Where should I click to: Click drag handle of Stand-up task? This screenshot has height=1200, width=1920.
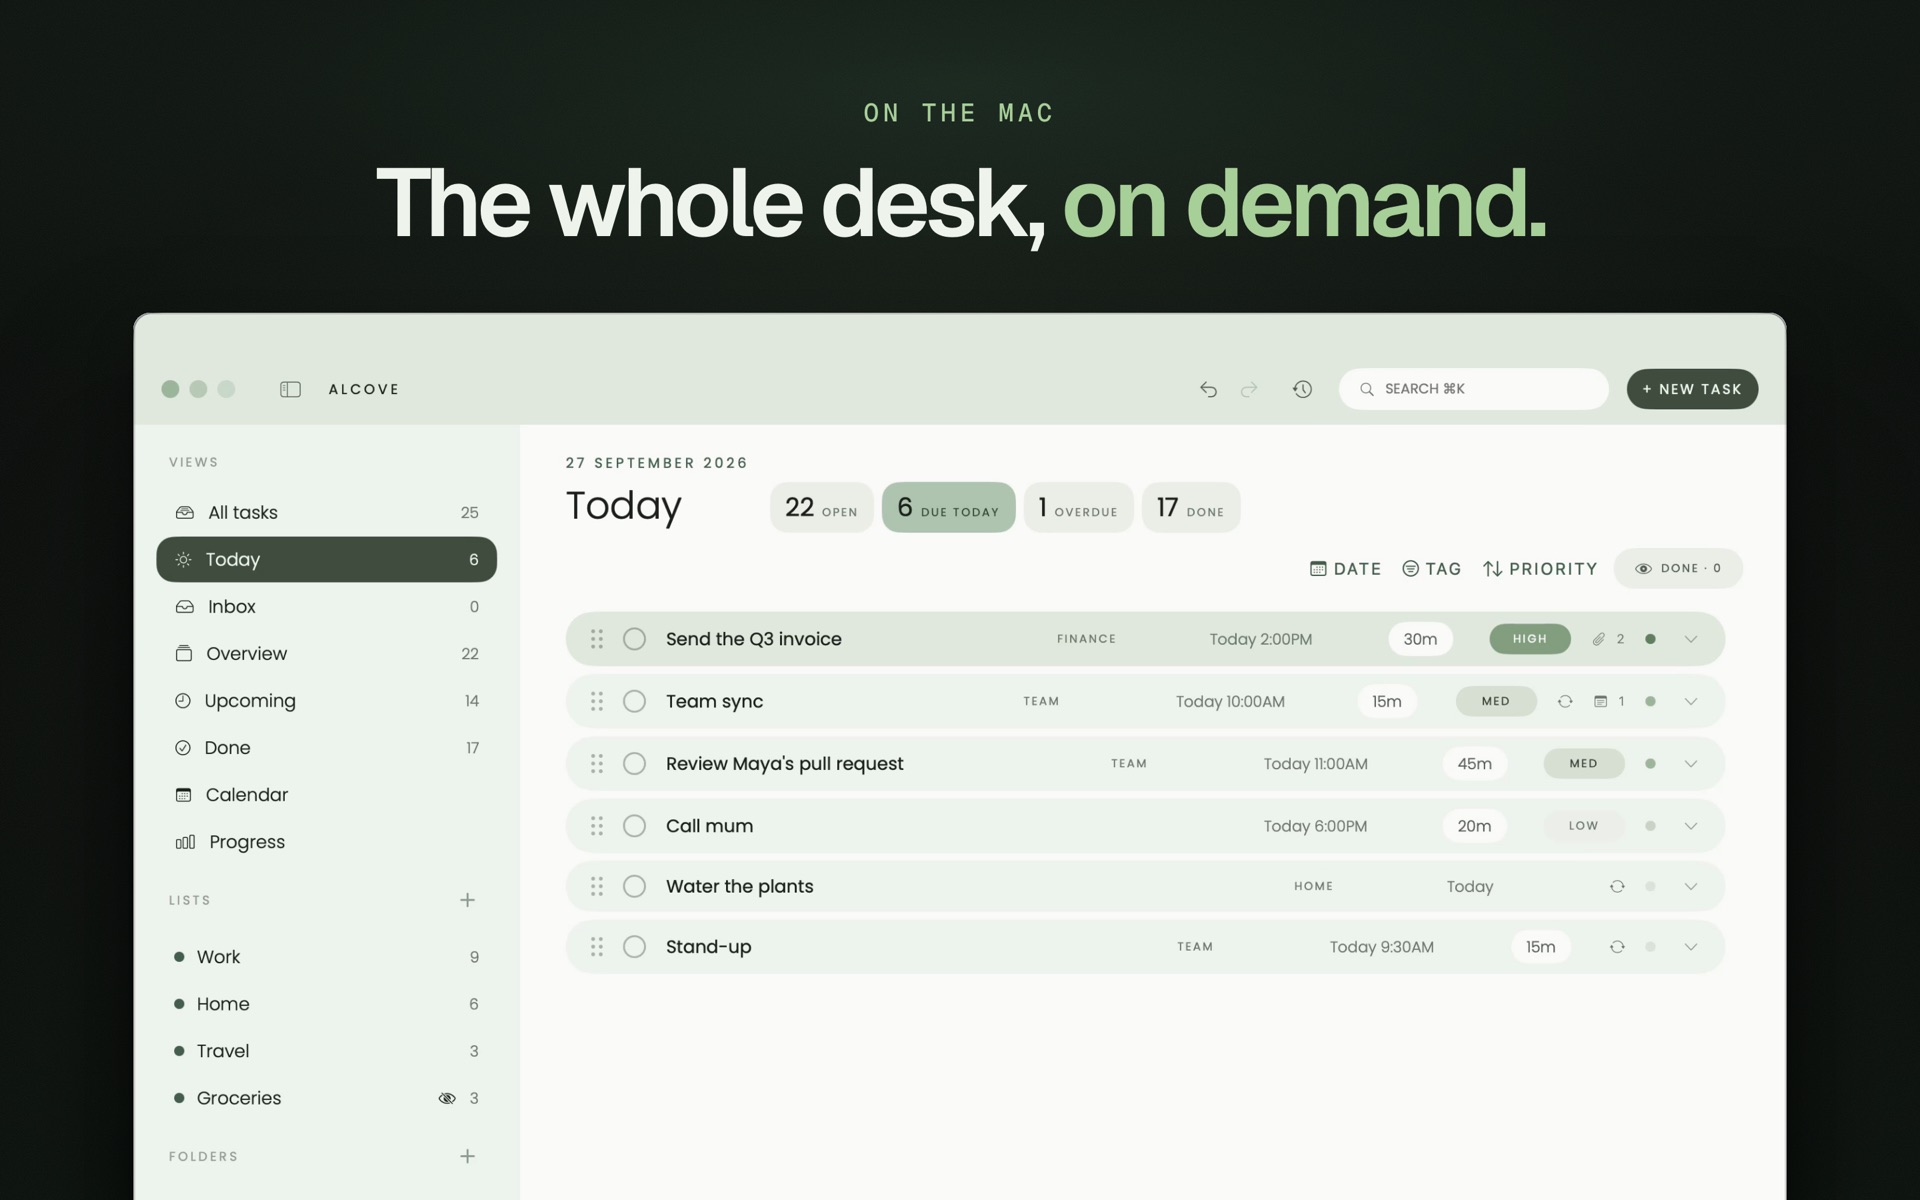pos(597,947)
